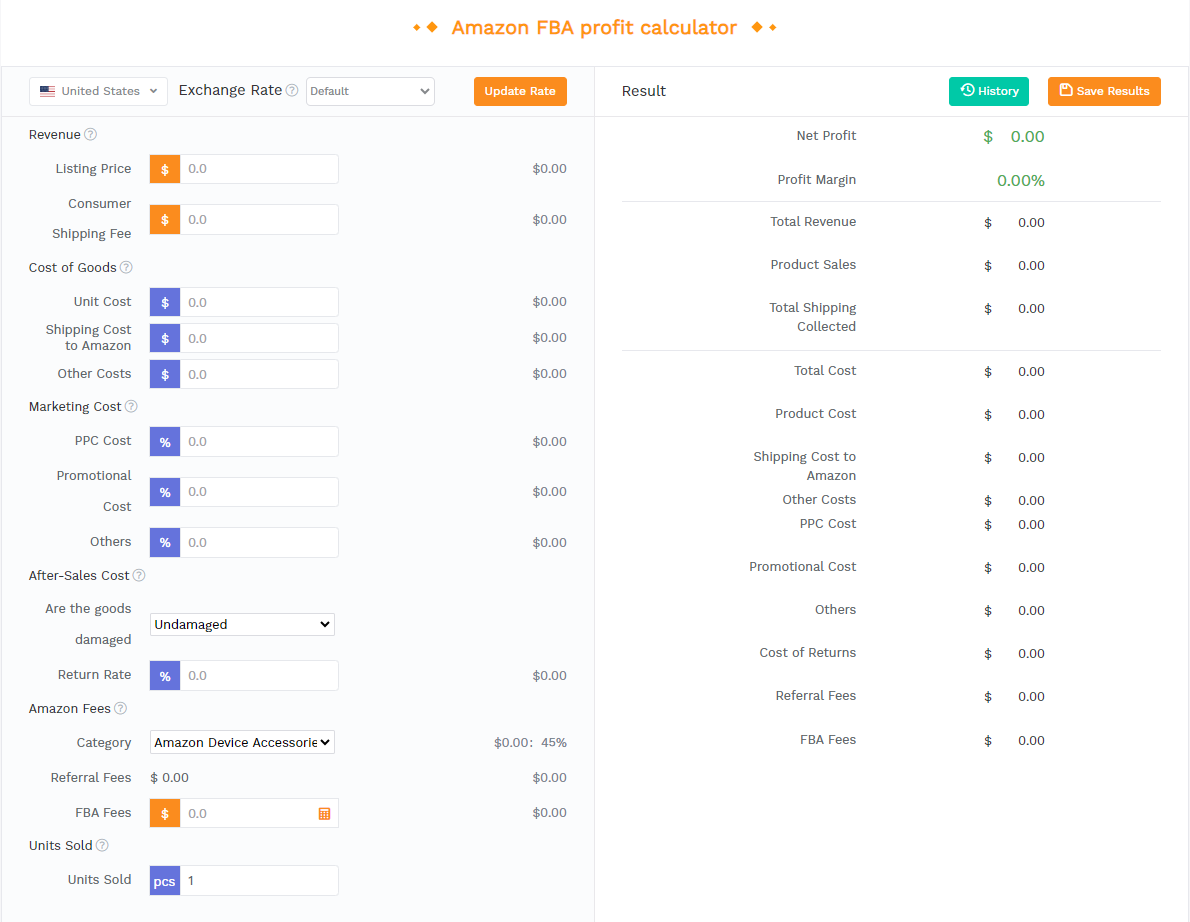Image resolution: width=1190 pixels, height=922 pixels.
Task: Focus the Other Costs input field
Action: tap(259, 374)
